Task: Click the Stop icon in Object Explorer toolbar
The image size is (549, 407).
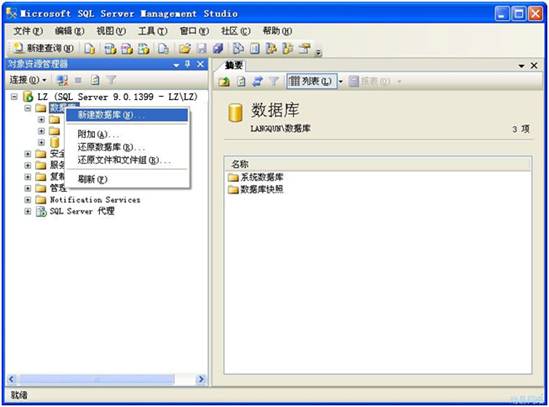Action: 78,80
